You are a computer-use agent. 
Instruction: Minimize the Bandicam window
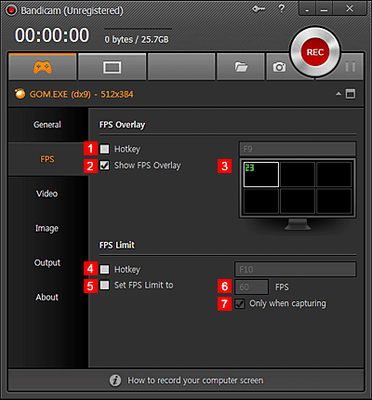click(x=324, y=9)
